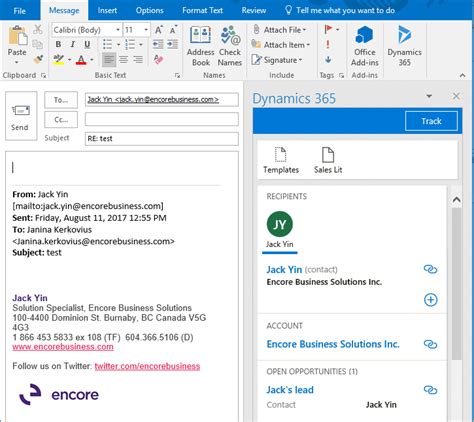Apply bulleted list formatting
Screen dimensions: 474x422
(107, 44)
